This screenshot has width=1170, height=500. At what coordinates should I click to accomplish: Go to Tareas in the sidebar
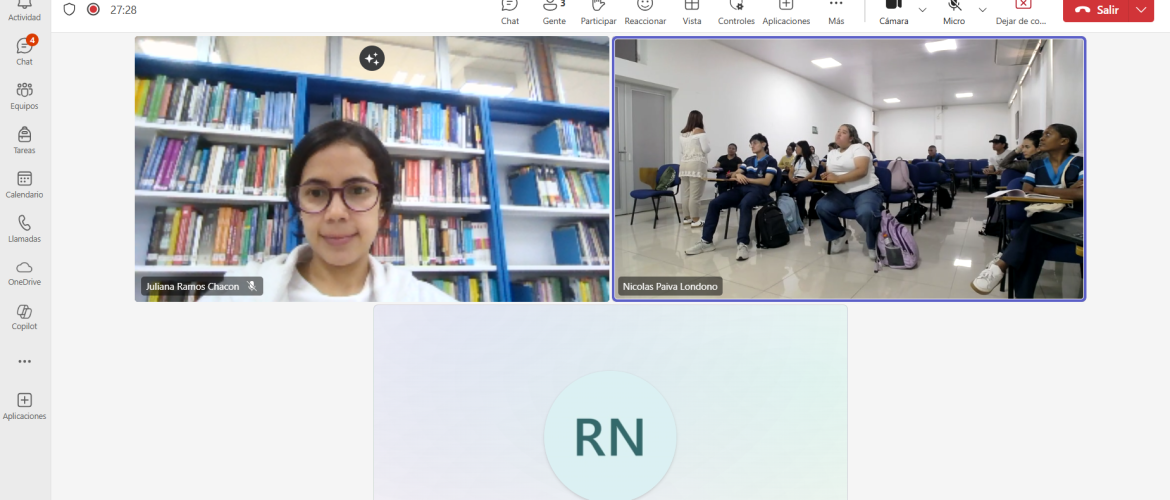pos(24,140)
